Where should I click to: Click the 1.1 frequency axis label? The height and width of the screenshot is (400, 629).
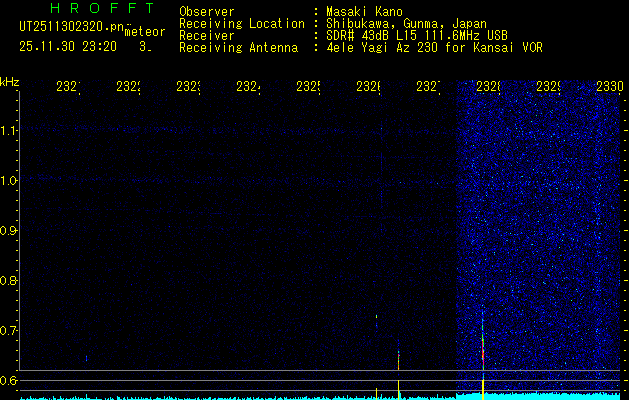9,130
